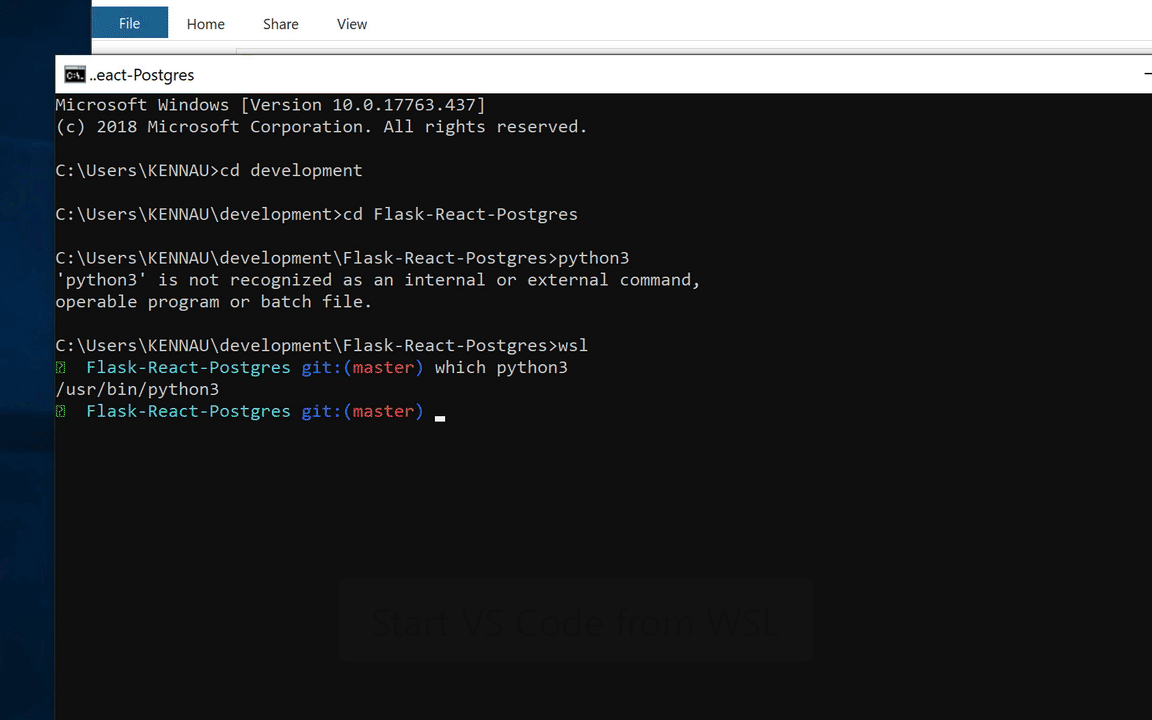Open the View tab

pos(351,23)
